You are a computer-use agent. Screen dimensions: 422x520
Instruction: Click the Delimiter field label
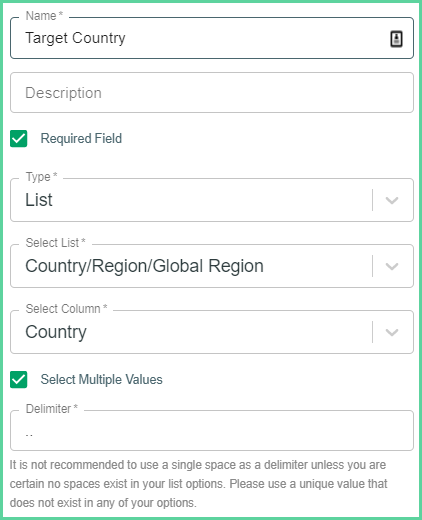(51, 409)
